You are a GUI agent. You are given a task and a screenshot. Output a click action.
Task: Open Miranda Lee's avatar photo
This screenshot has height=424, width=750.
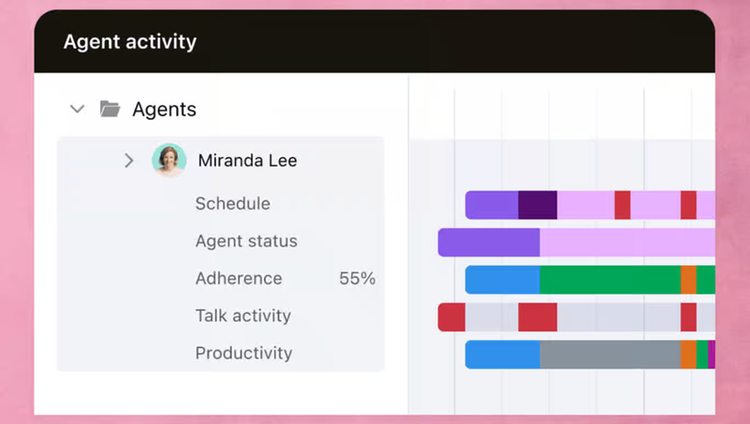click(x=169, y=160)
